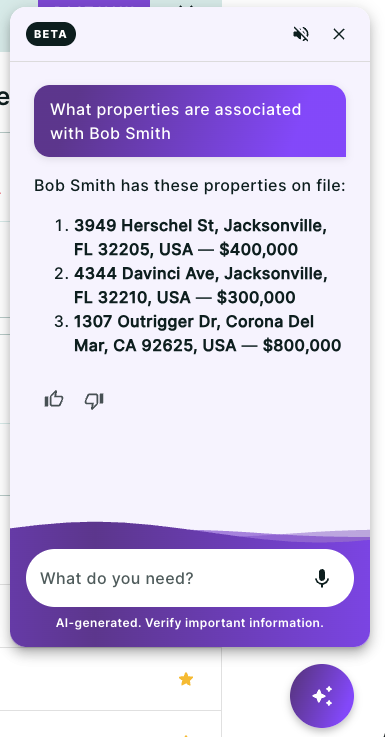The height and width of the screenshot is (737, 385).
Task: Click the "AI-generated. Verify important information." disclaimer
Action: pos(189,623)
